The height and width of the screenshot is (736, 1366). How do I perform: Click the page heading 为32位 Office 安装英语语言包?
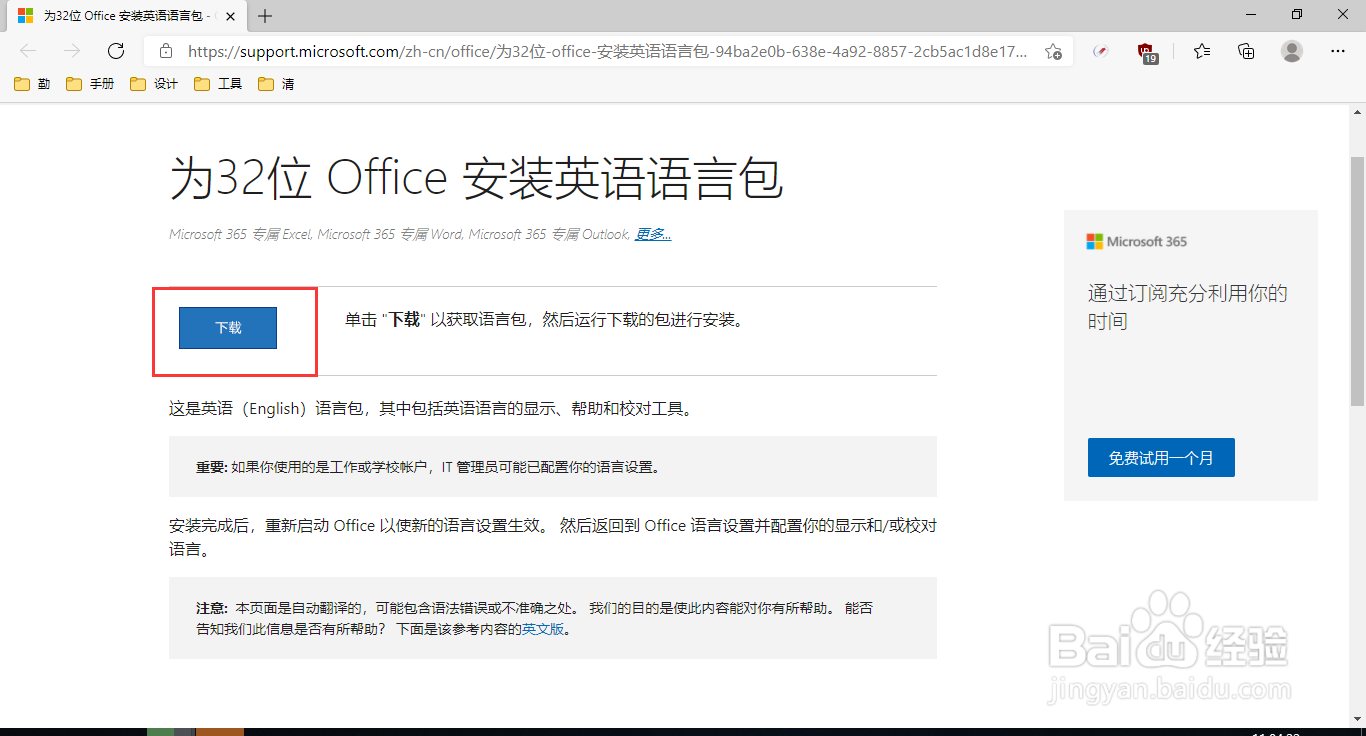coord(475,179)
